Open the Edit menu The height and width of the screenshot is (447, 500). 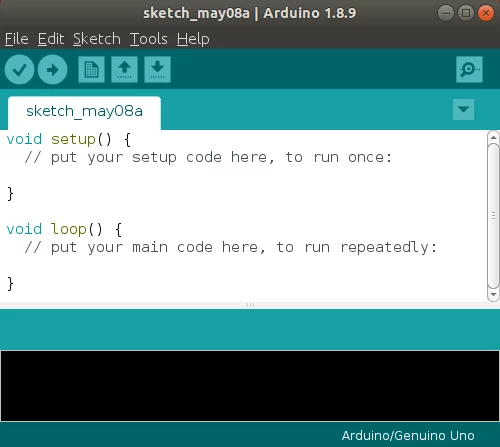coord(51,39)
